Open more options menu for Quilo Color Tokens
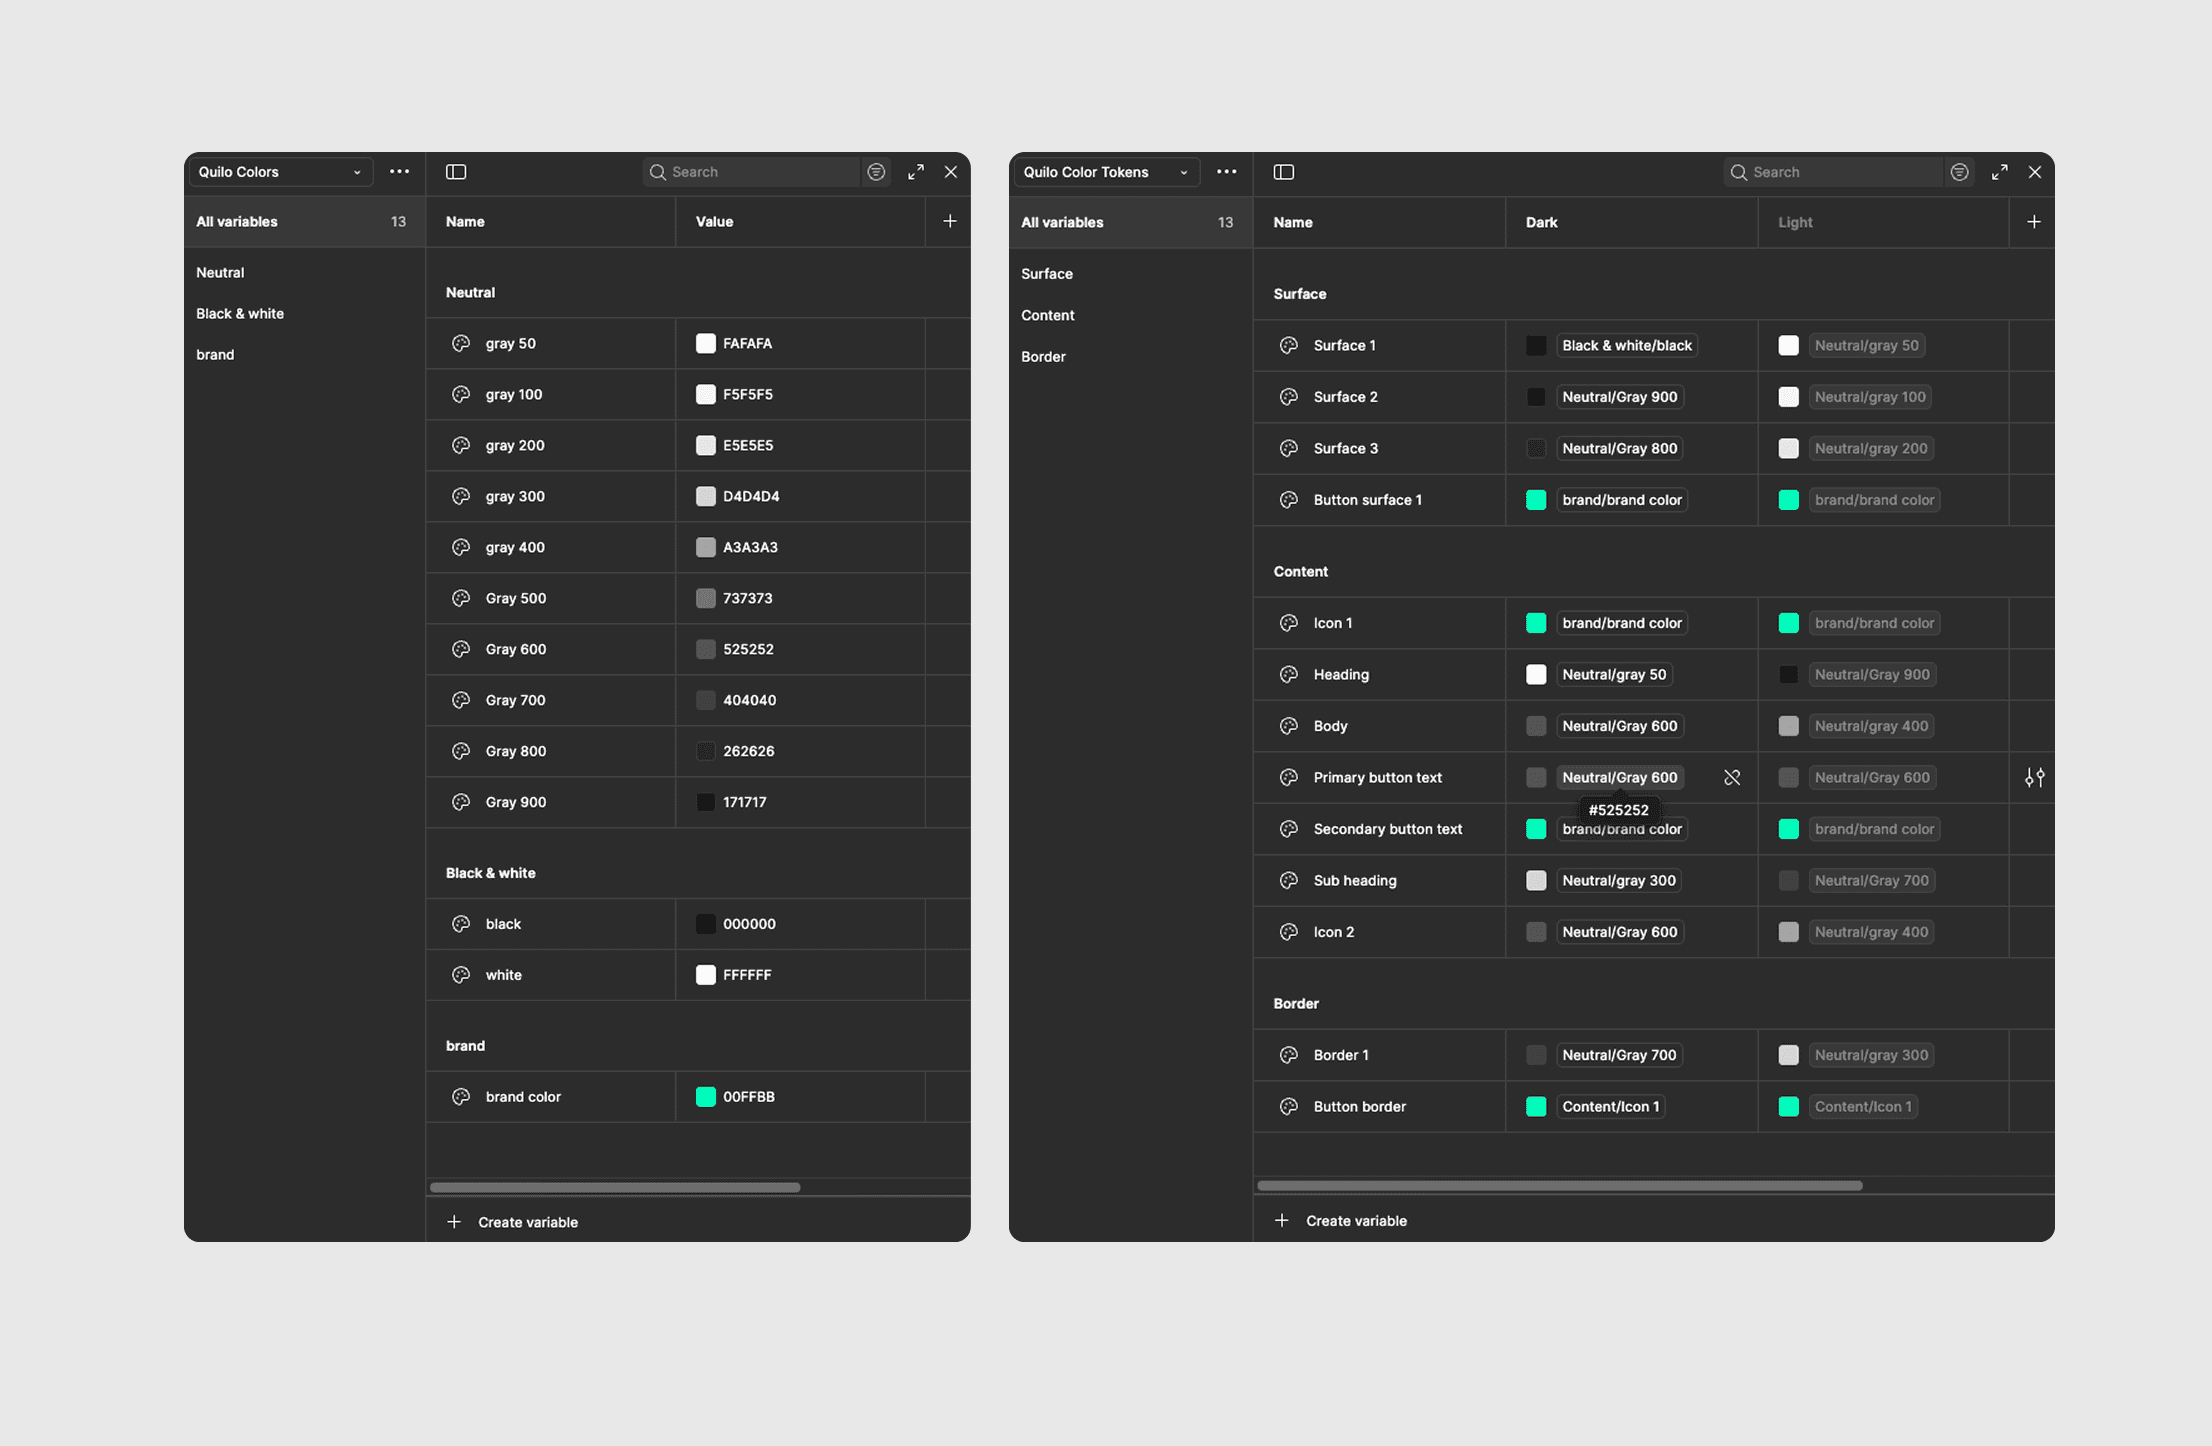Screen dimensions: 2212x1446 (x=1227, y=172)
